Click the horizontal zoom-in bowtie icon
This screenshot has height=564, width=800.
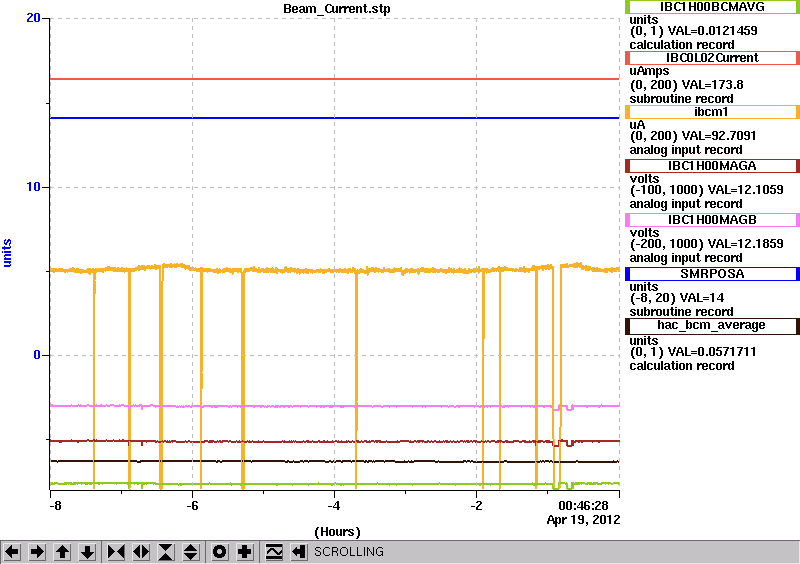[116, 552]
